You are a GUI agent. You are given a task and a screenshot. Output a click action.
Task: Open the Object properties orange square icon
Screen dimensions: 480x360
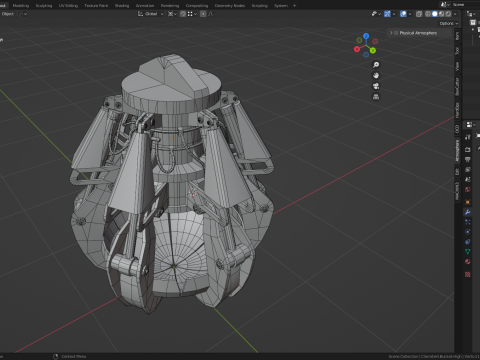468,202
